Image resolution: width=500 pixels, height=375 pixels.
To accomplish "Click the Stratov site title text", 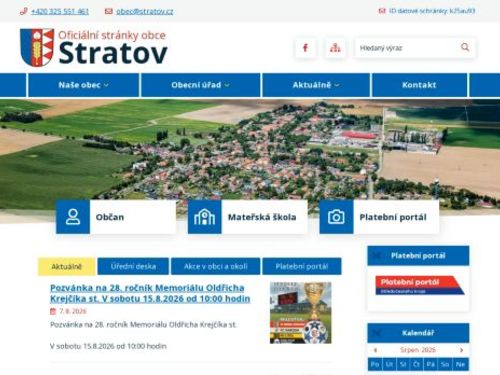I will pyautogui.click(x=113, y=53).
